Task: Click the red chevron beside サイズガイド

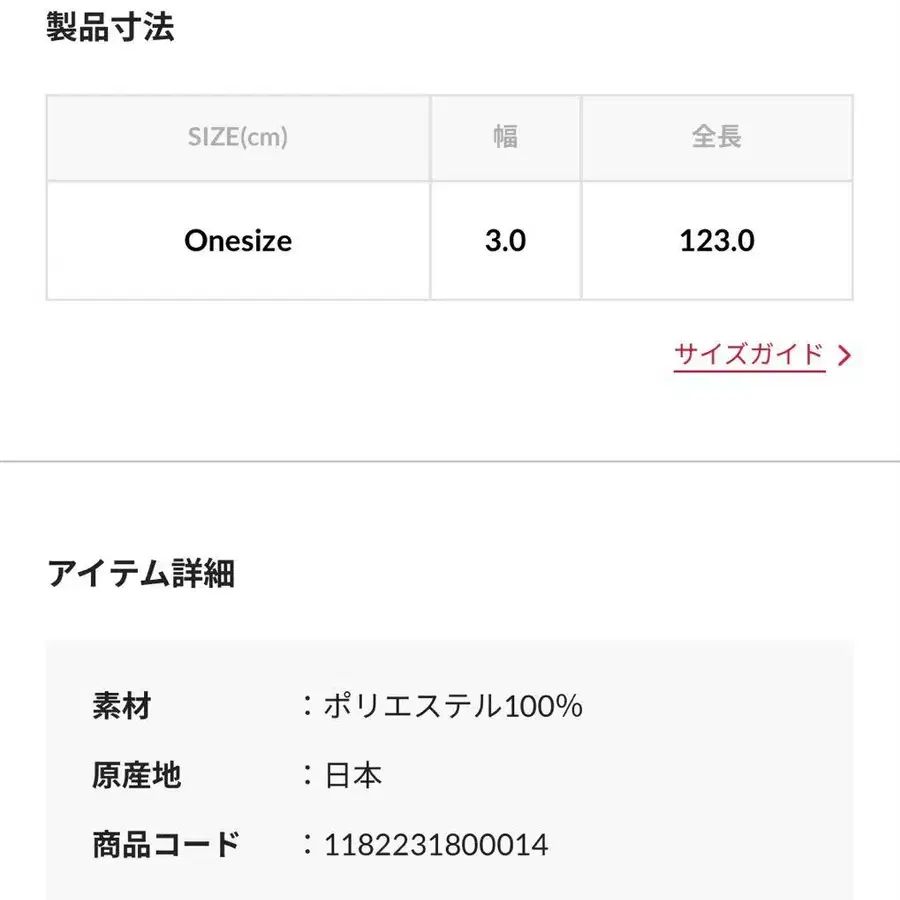Action: pyautogui.click(x=844, y=355)
